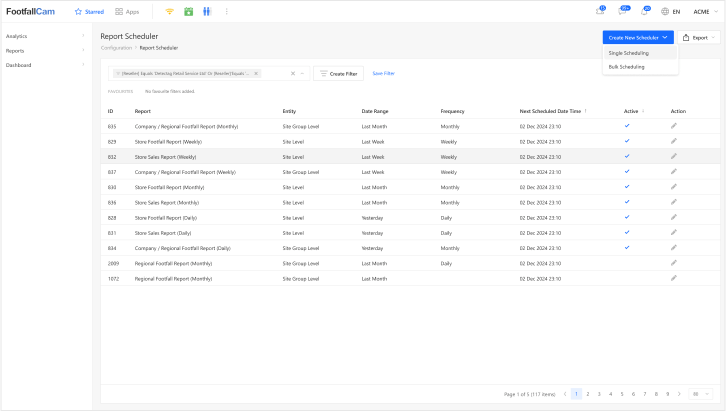Open the Apps grid
The height and width of the screenshot is (411, 726).
127,12
